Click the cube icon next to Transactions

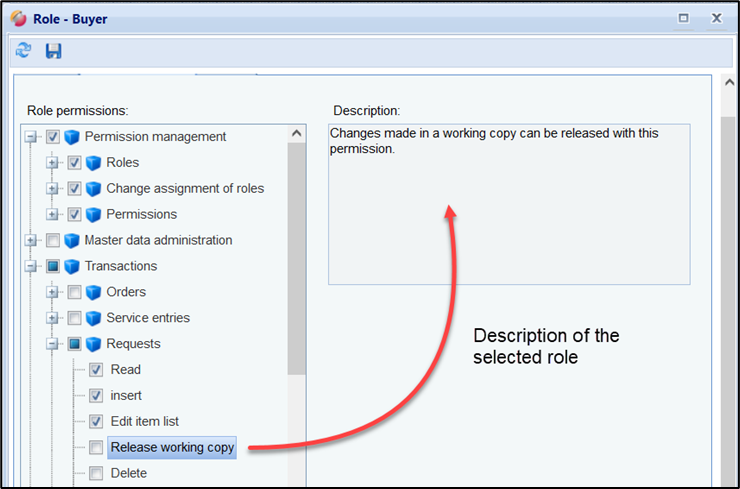(x=72, y=266)
